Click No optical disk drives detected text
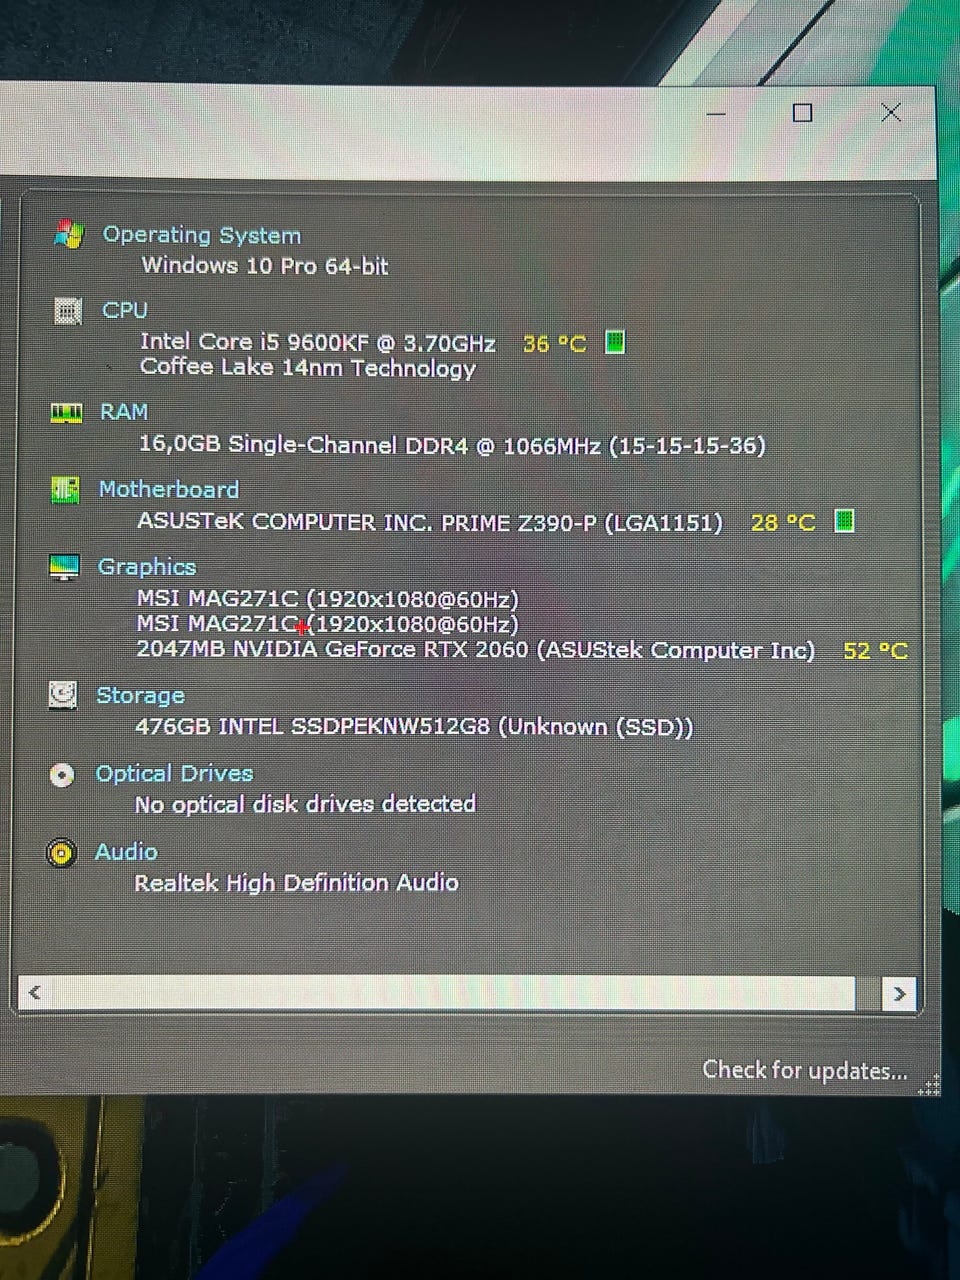Image resolution: width=960 pixels, height=1280 pixels. click(305, 804)
